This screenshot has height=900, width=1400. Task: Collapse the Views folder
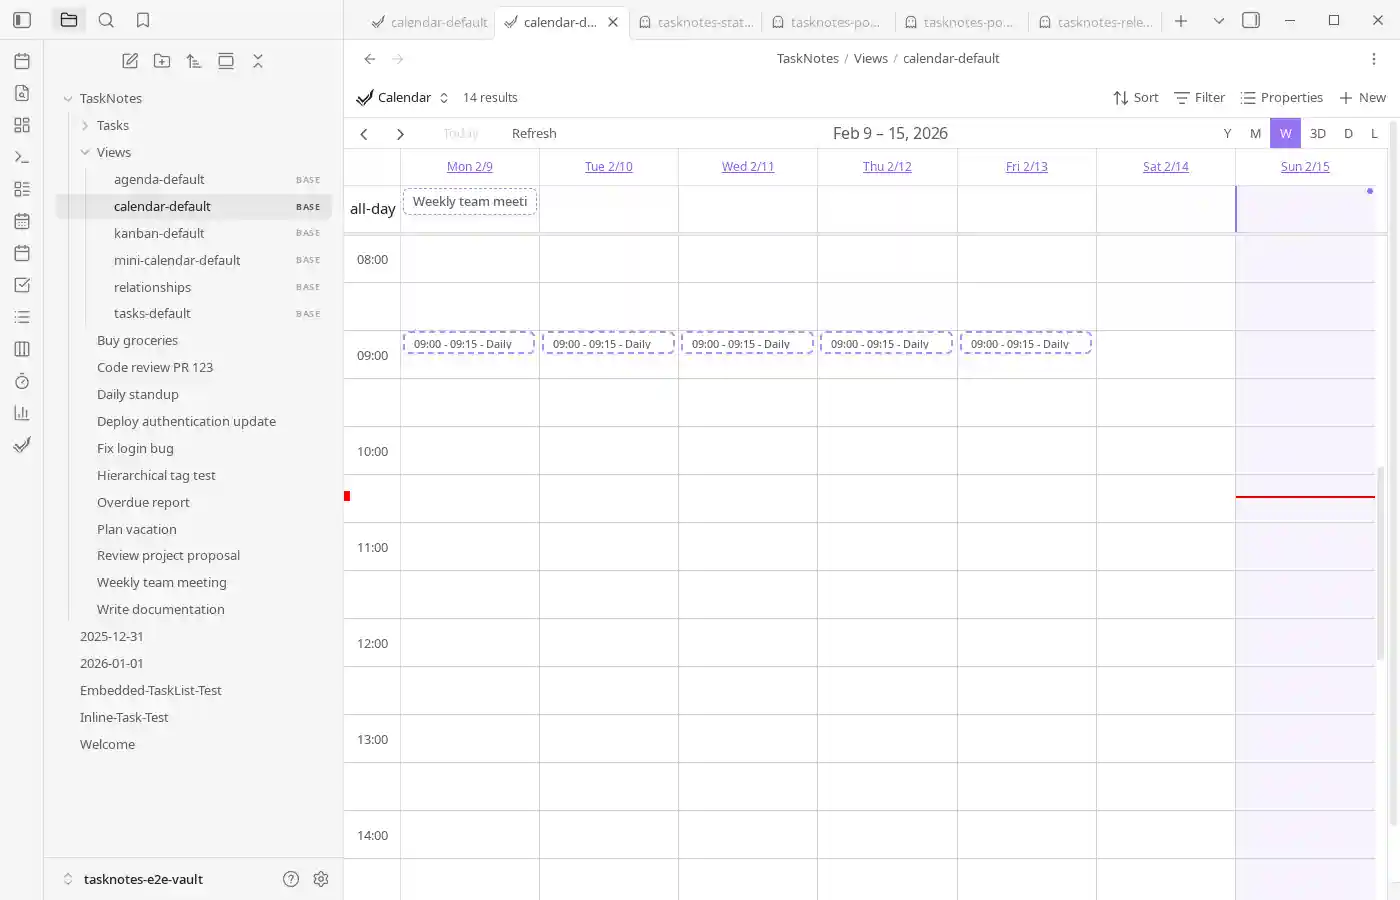(x=85, y=152)
